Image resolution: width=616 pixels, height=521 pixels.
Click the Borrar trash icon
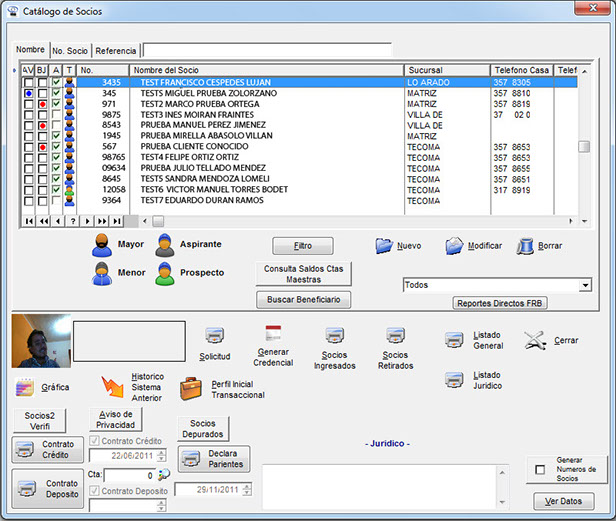point(526,245)
